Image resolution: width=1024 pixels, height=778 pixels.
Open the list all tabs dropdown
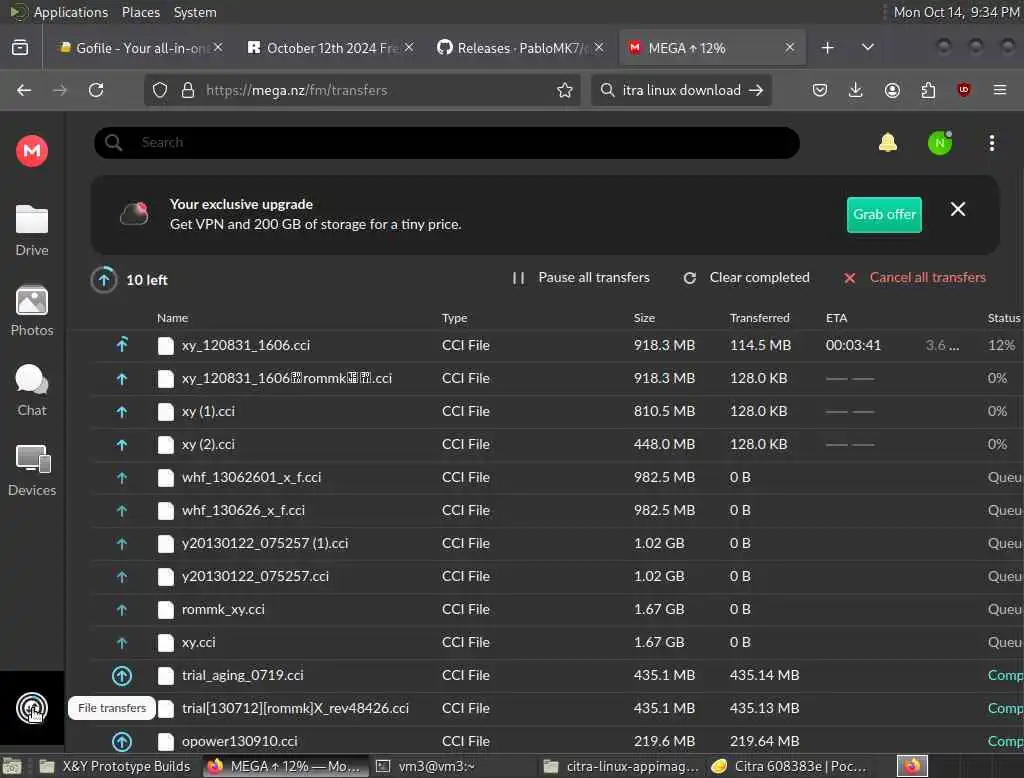867,48
